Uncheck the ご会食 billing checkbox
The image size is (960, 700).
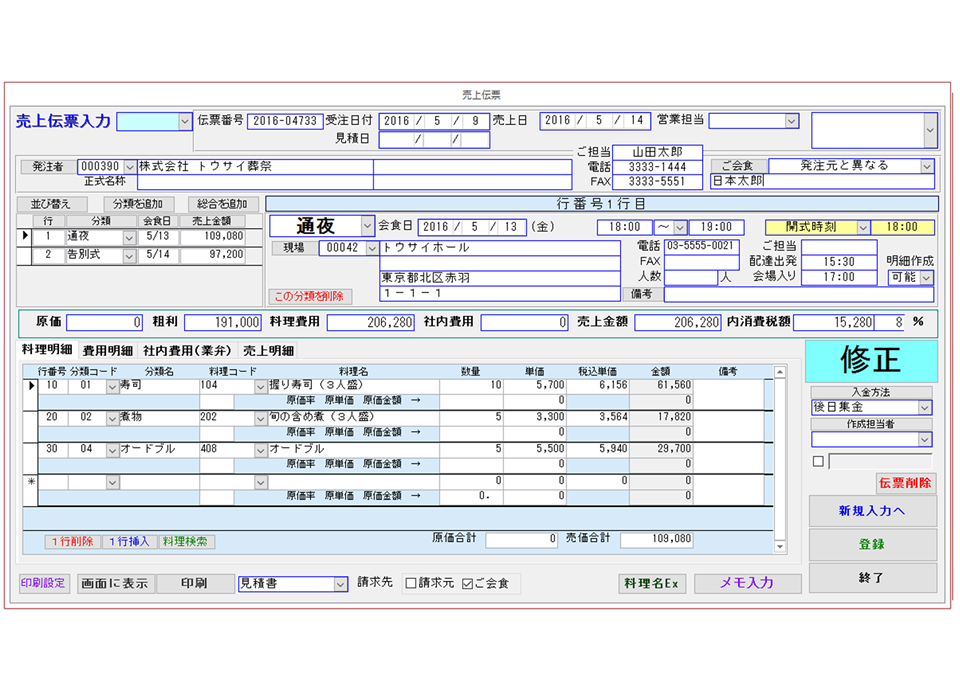467,584
